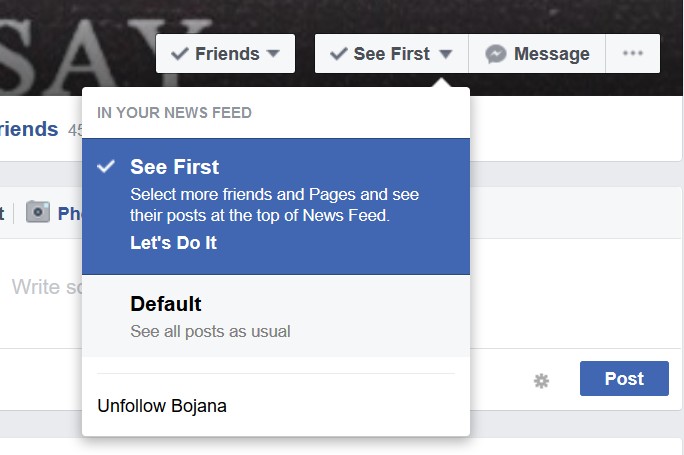Click the Messenger icon on the Message button
684x455 pixels.
coord(496,54)
